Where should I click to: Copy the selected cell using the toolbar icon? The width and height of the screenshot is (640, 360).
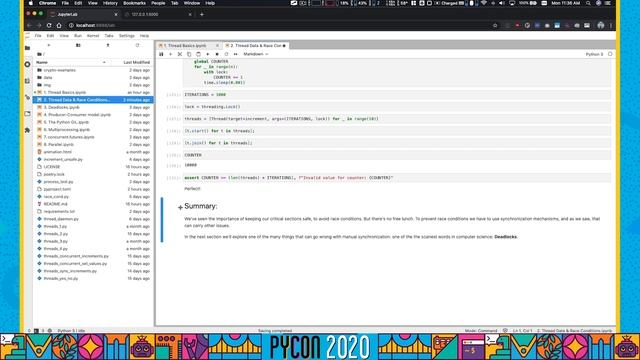point(189,54)
